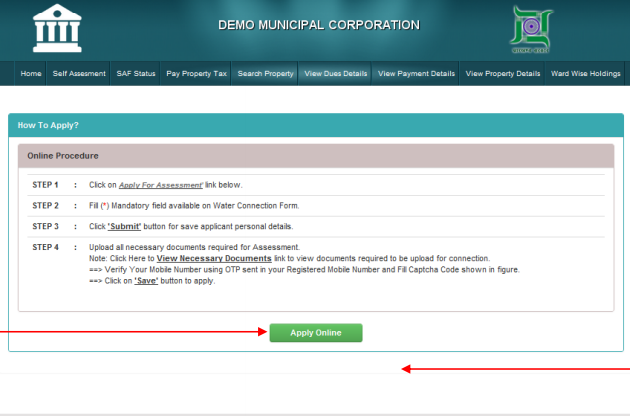Select the STEP 3 label
This screenshot has width=630, height=416.
coord(45,226)
